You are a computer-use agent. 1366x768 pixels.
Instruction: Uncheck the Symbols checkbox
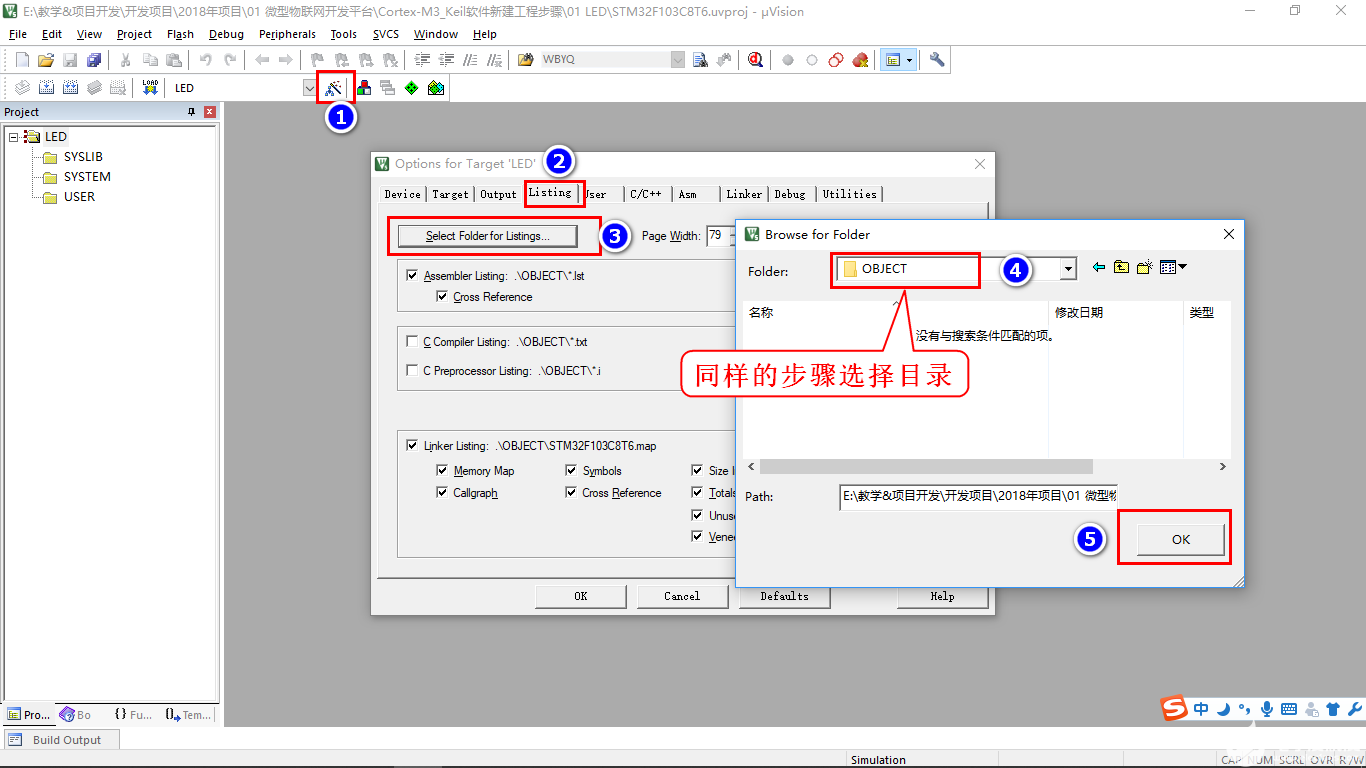[571, 470]
